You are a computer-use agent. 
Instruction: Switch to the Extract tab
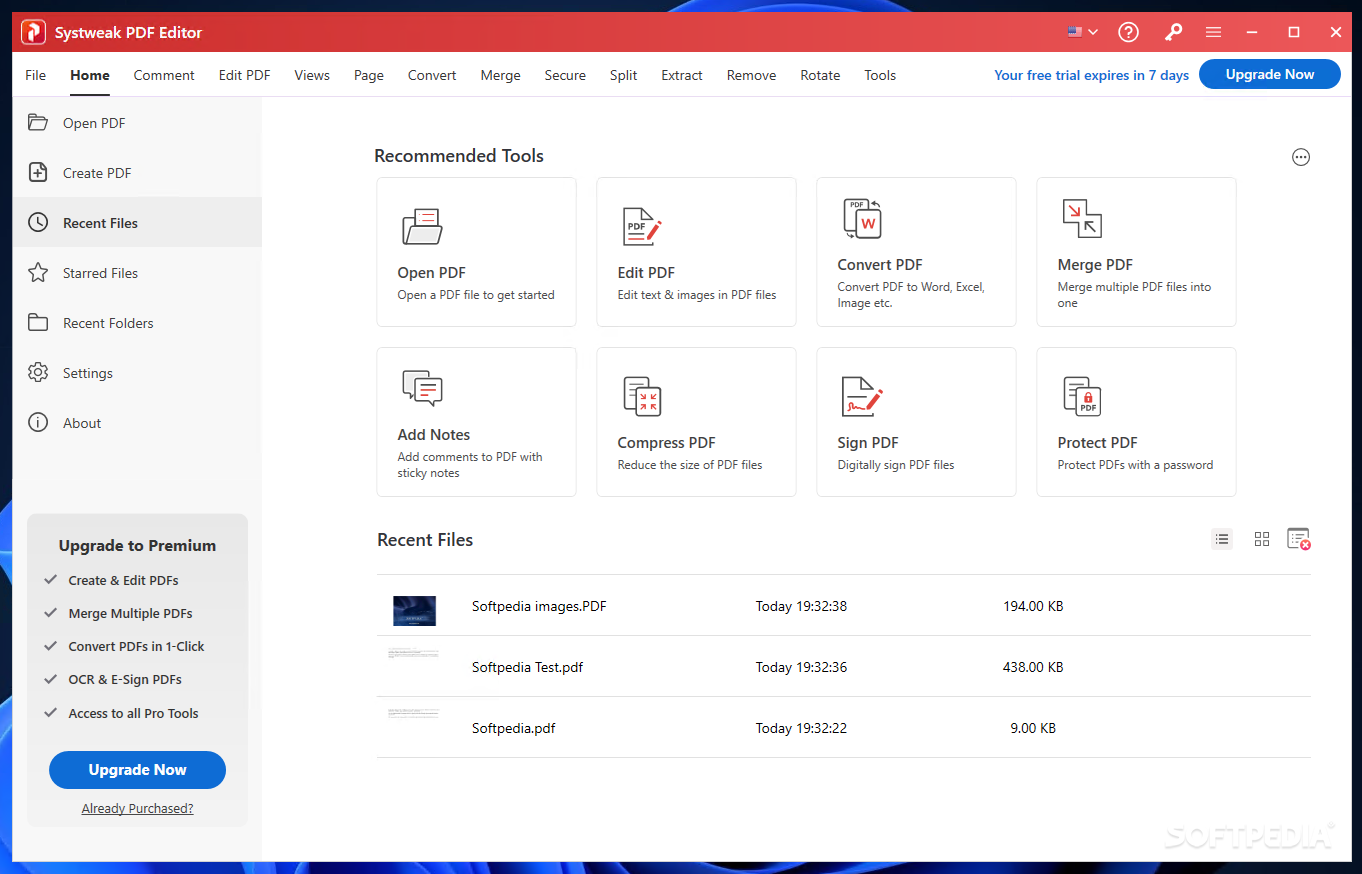point(682,75)
